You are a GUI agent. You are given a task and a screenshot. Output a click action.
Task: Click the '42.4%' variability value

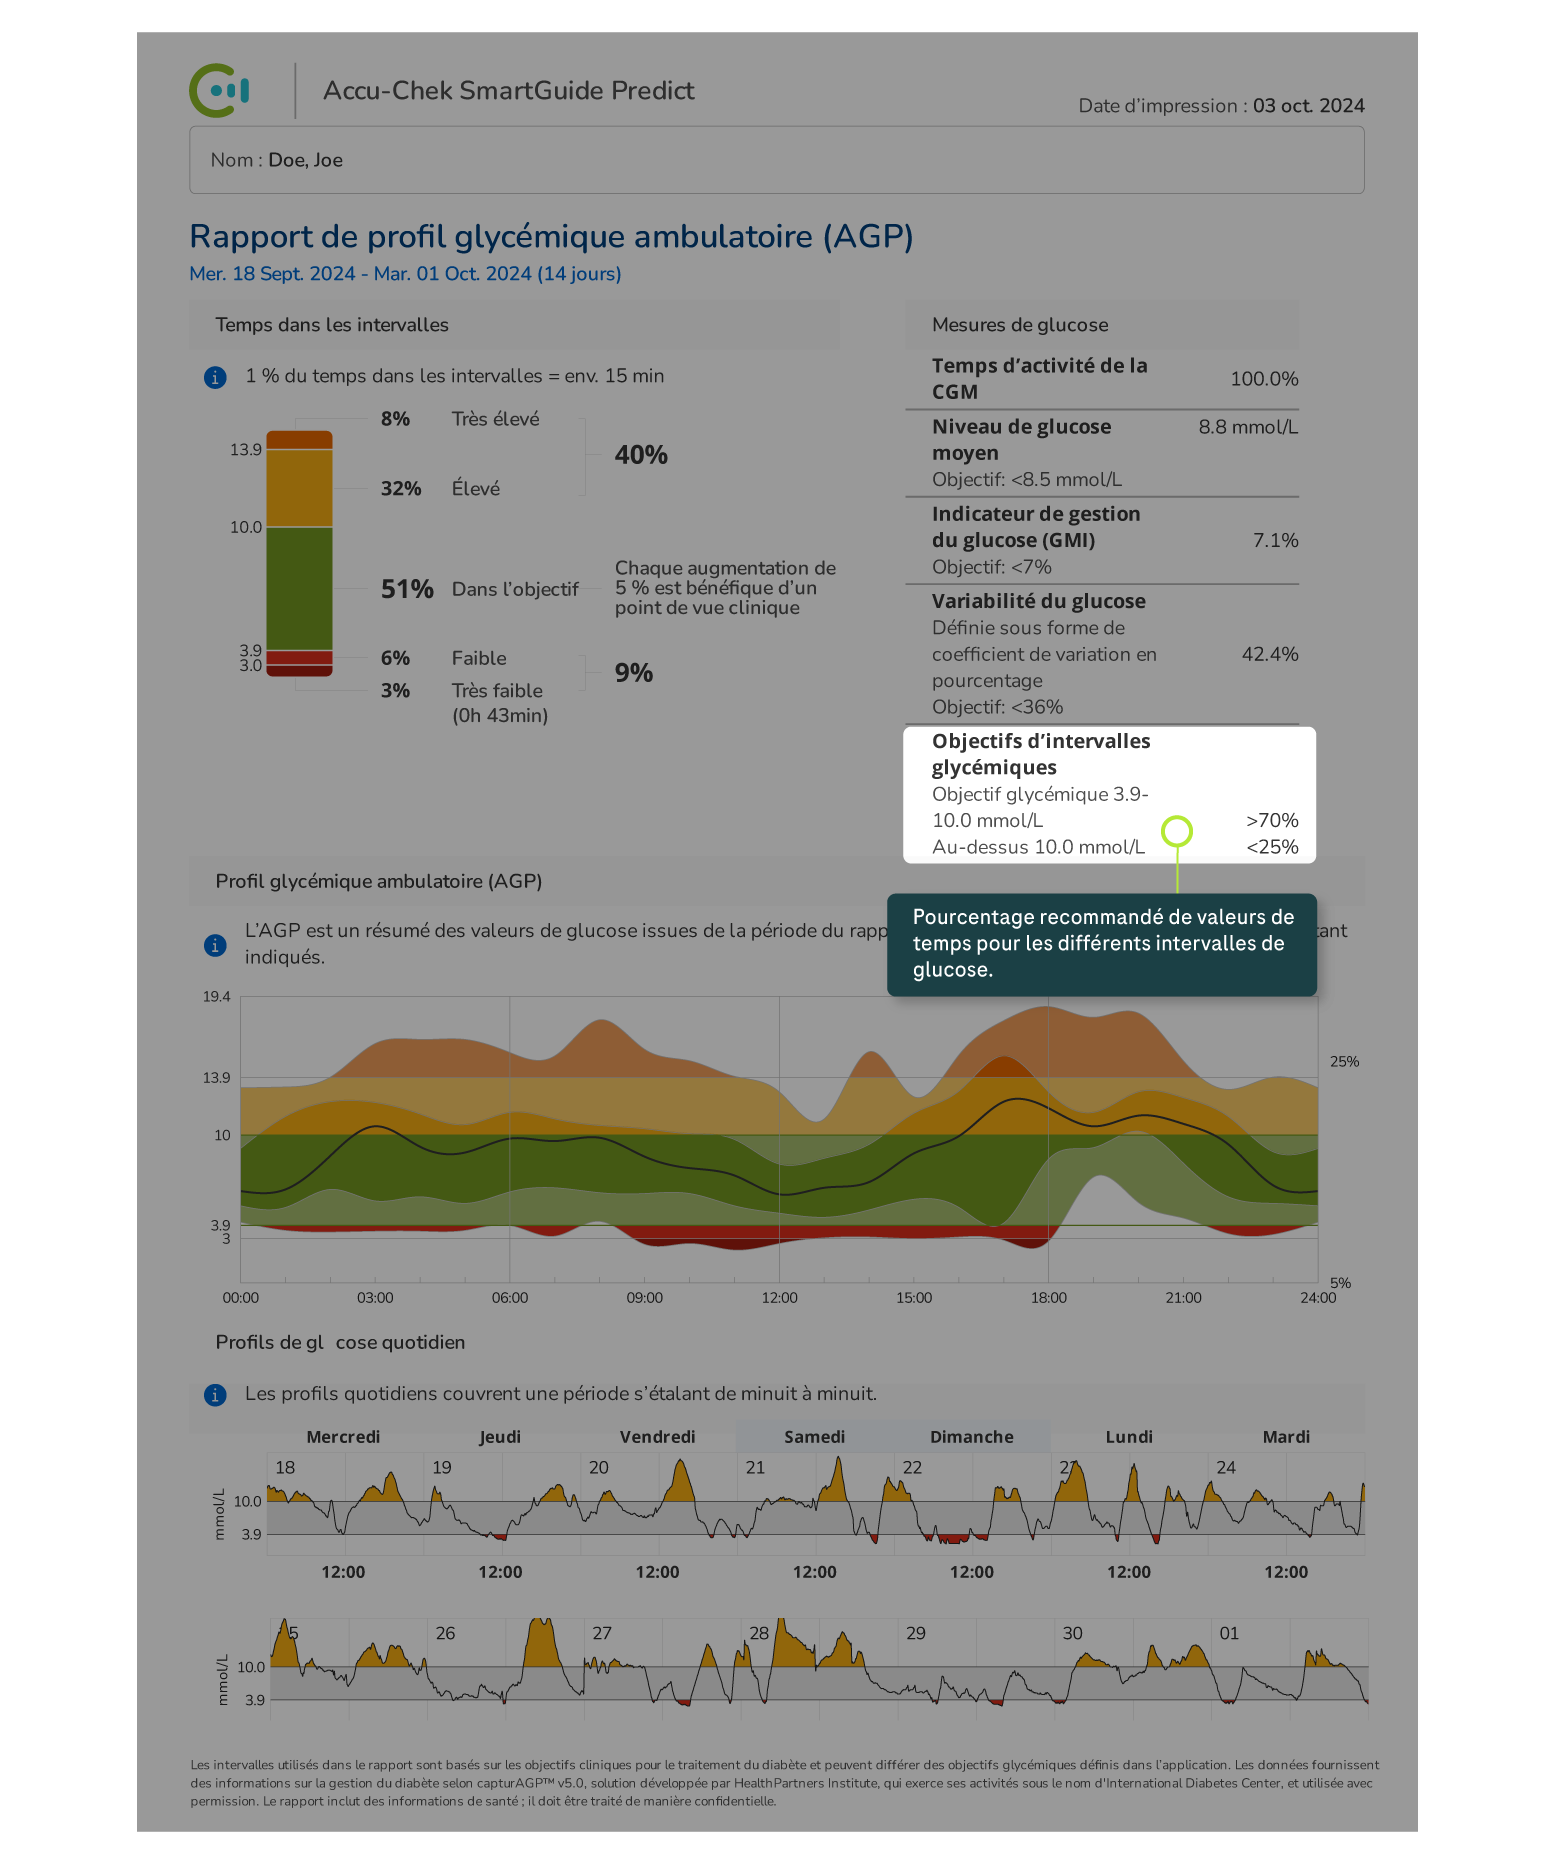pyautogui.click(x=1270, y=655)
